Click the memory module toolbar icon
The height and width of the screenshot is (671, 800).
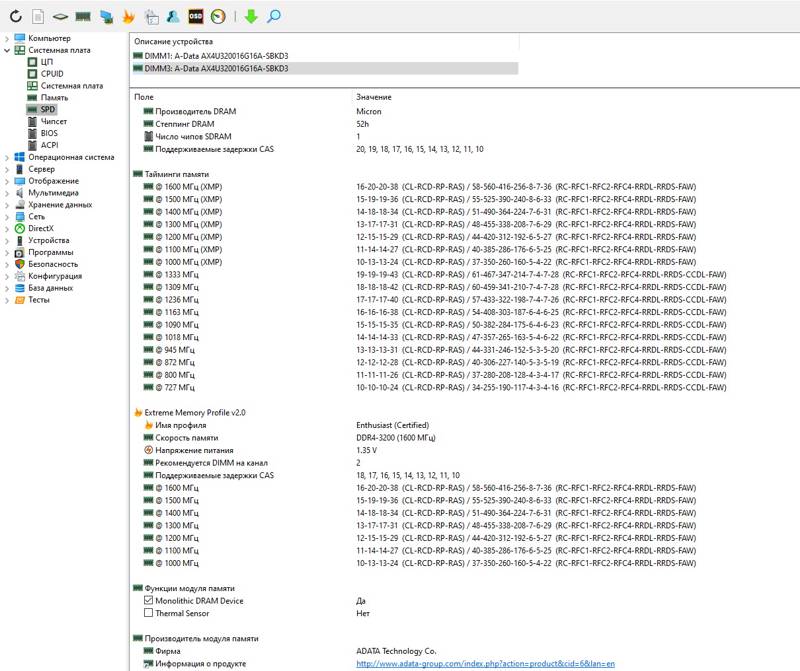pos(83,17)
